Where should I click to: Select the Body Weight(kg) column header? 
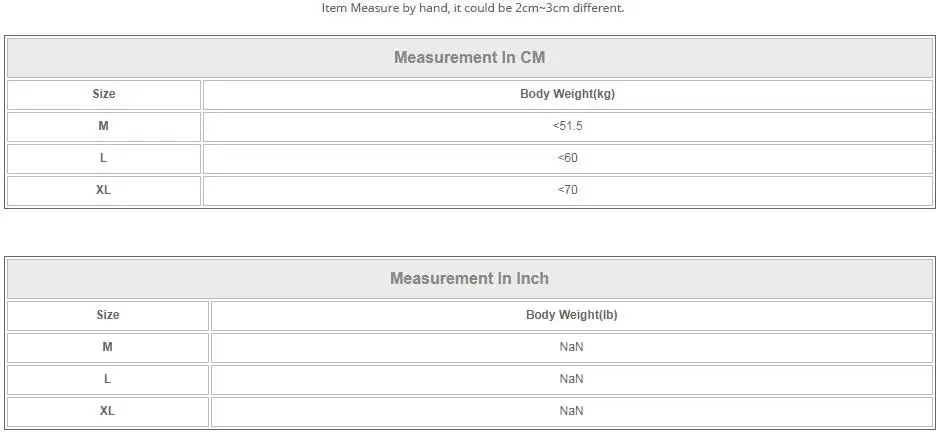(568, 95)
